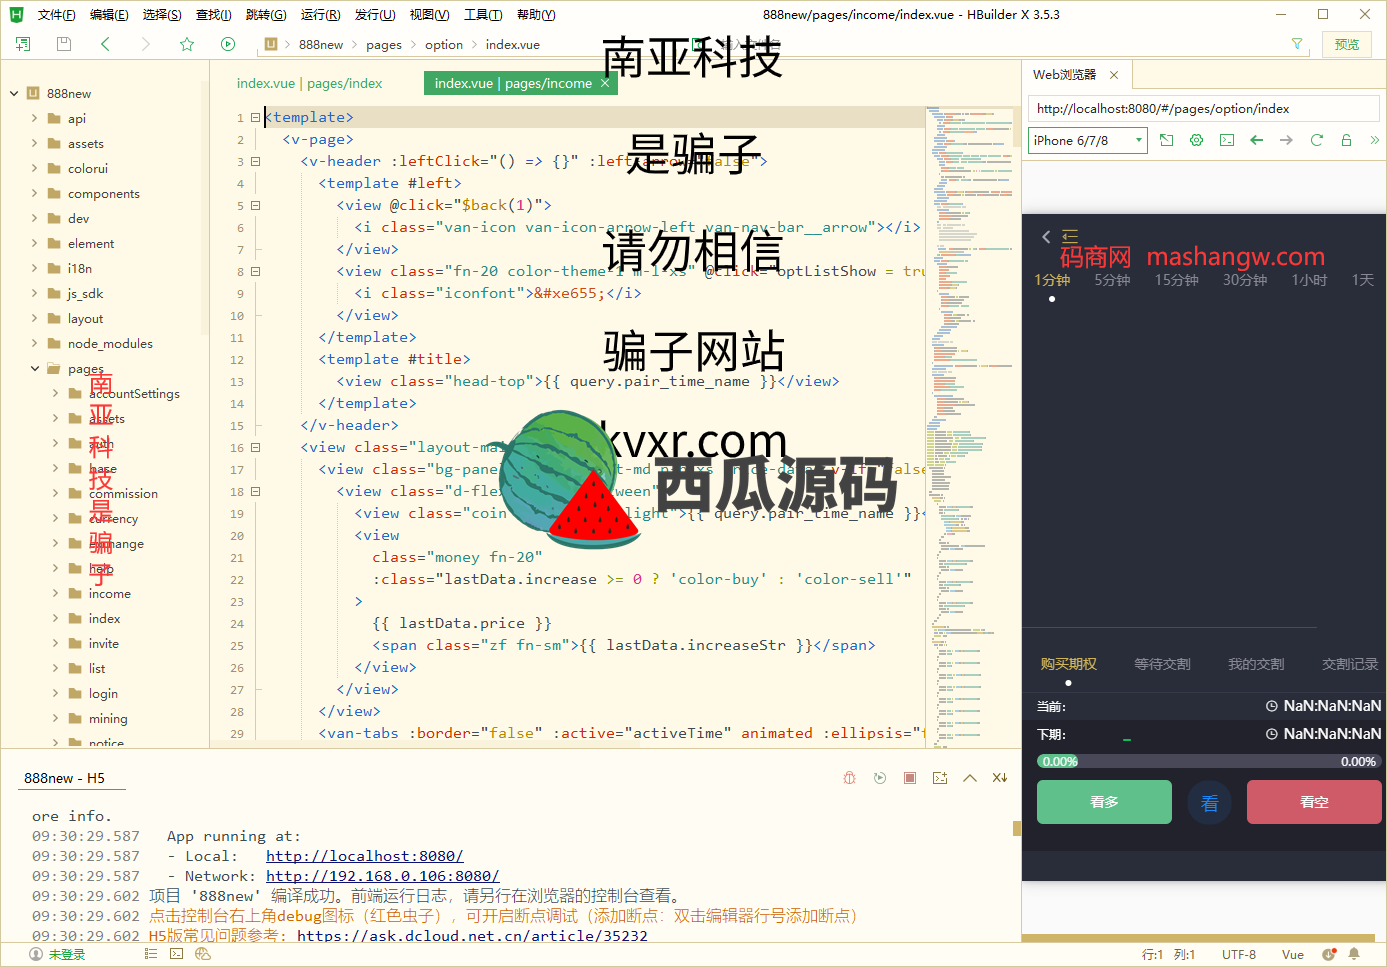The image size is (1387, 967).
Task: Click the red 看空 button
Action: (x=1314, y=802)
